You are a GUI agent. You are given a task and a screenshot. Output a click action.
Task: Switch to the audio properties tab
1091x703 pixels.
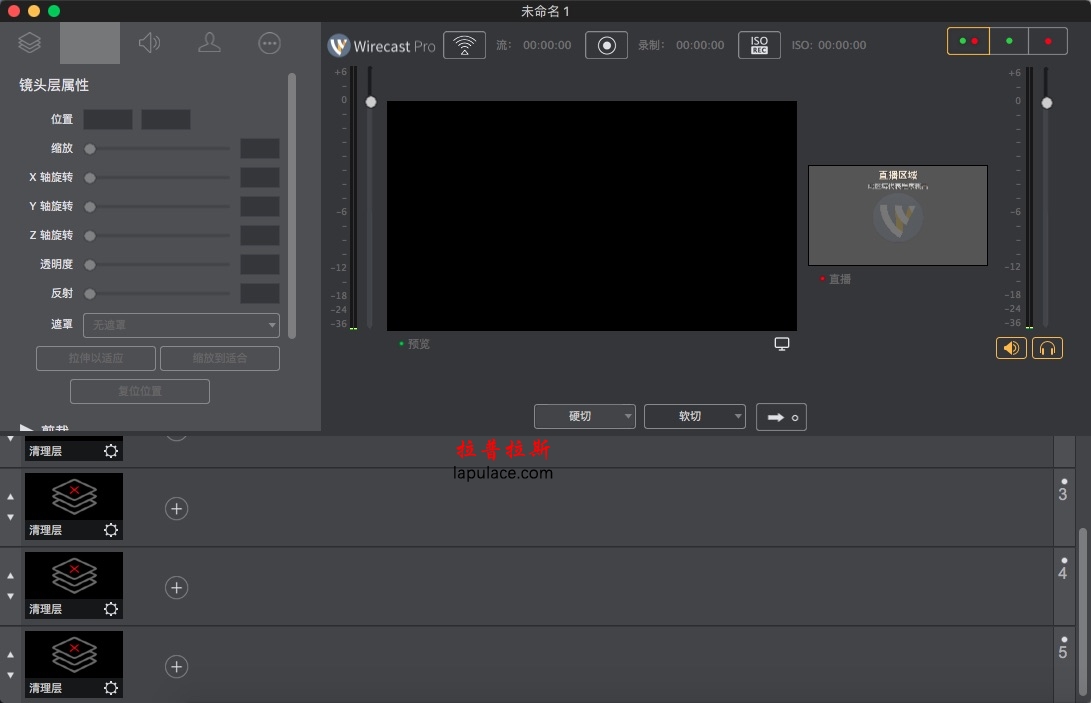tap(149, 43)
